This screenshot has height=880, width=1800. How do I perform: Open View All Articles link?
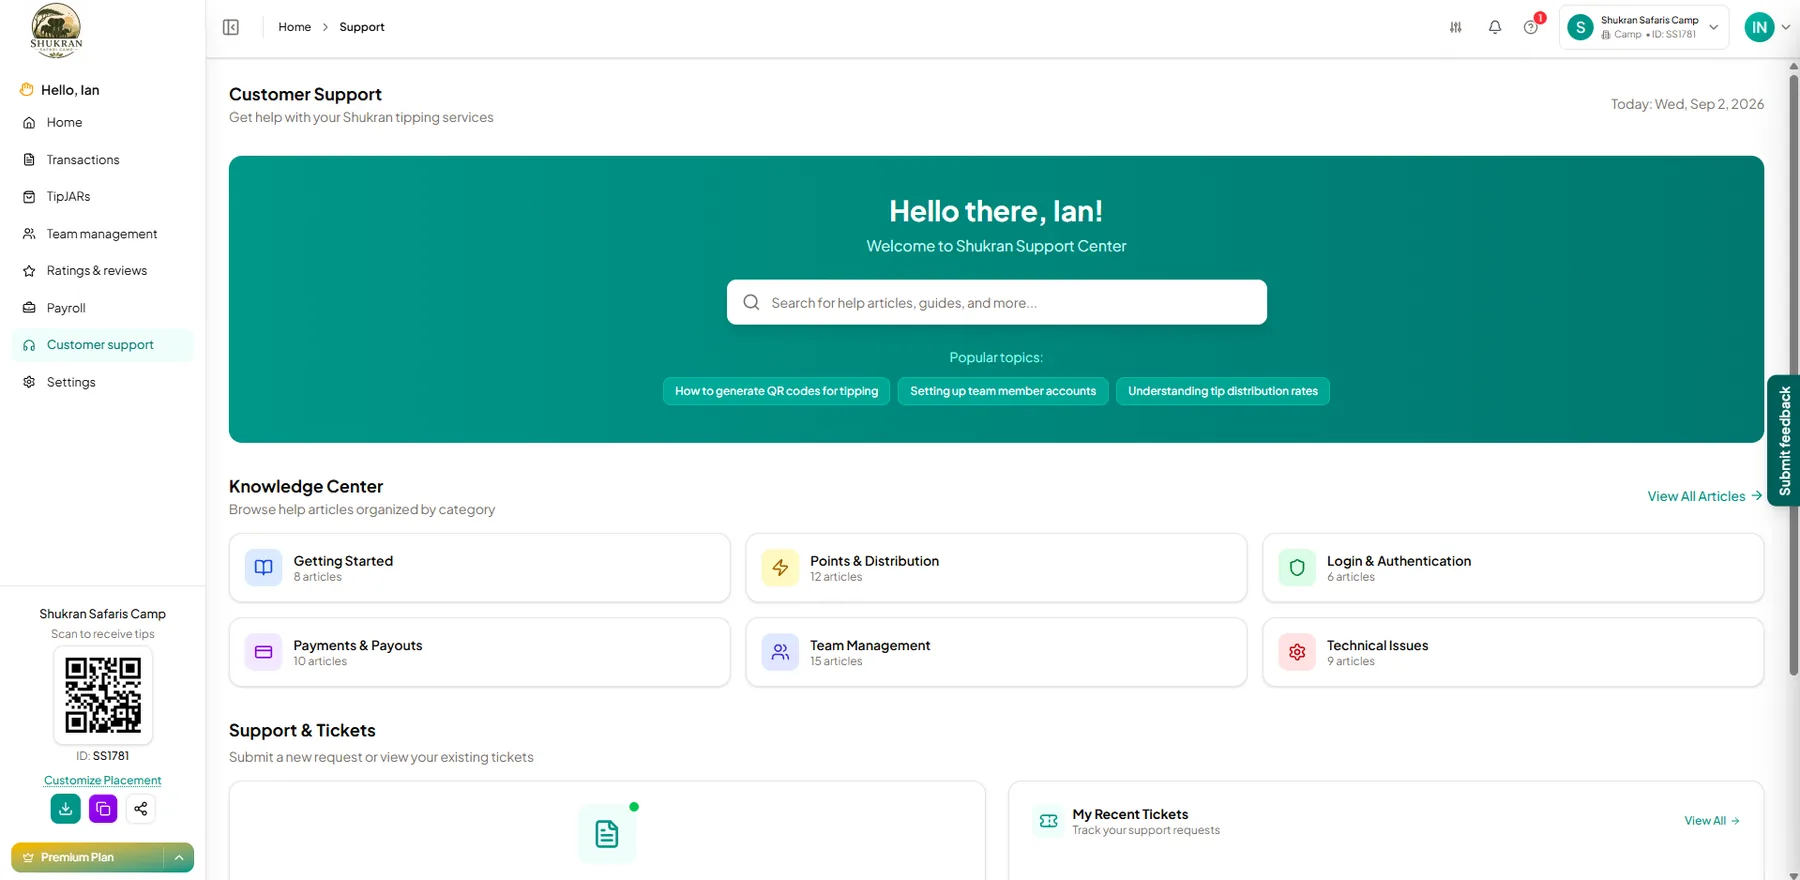click(1705, 496)
